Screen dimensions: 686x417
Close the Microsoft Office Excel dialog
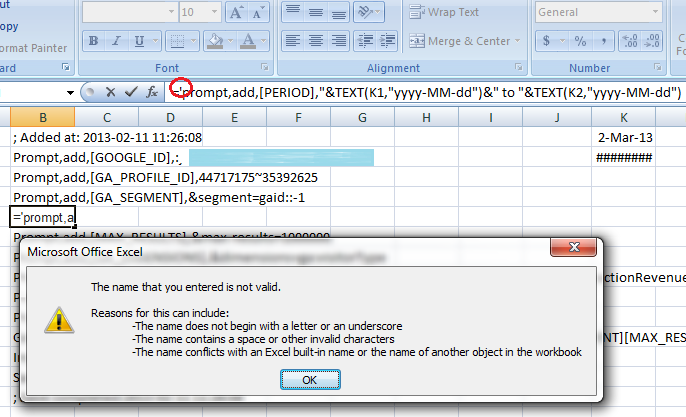pyautogui.click(x=574, y=247)
